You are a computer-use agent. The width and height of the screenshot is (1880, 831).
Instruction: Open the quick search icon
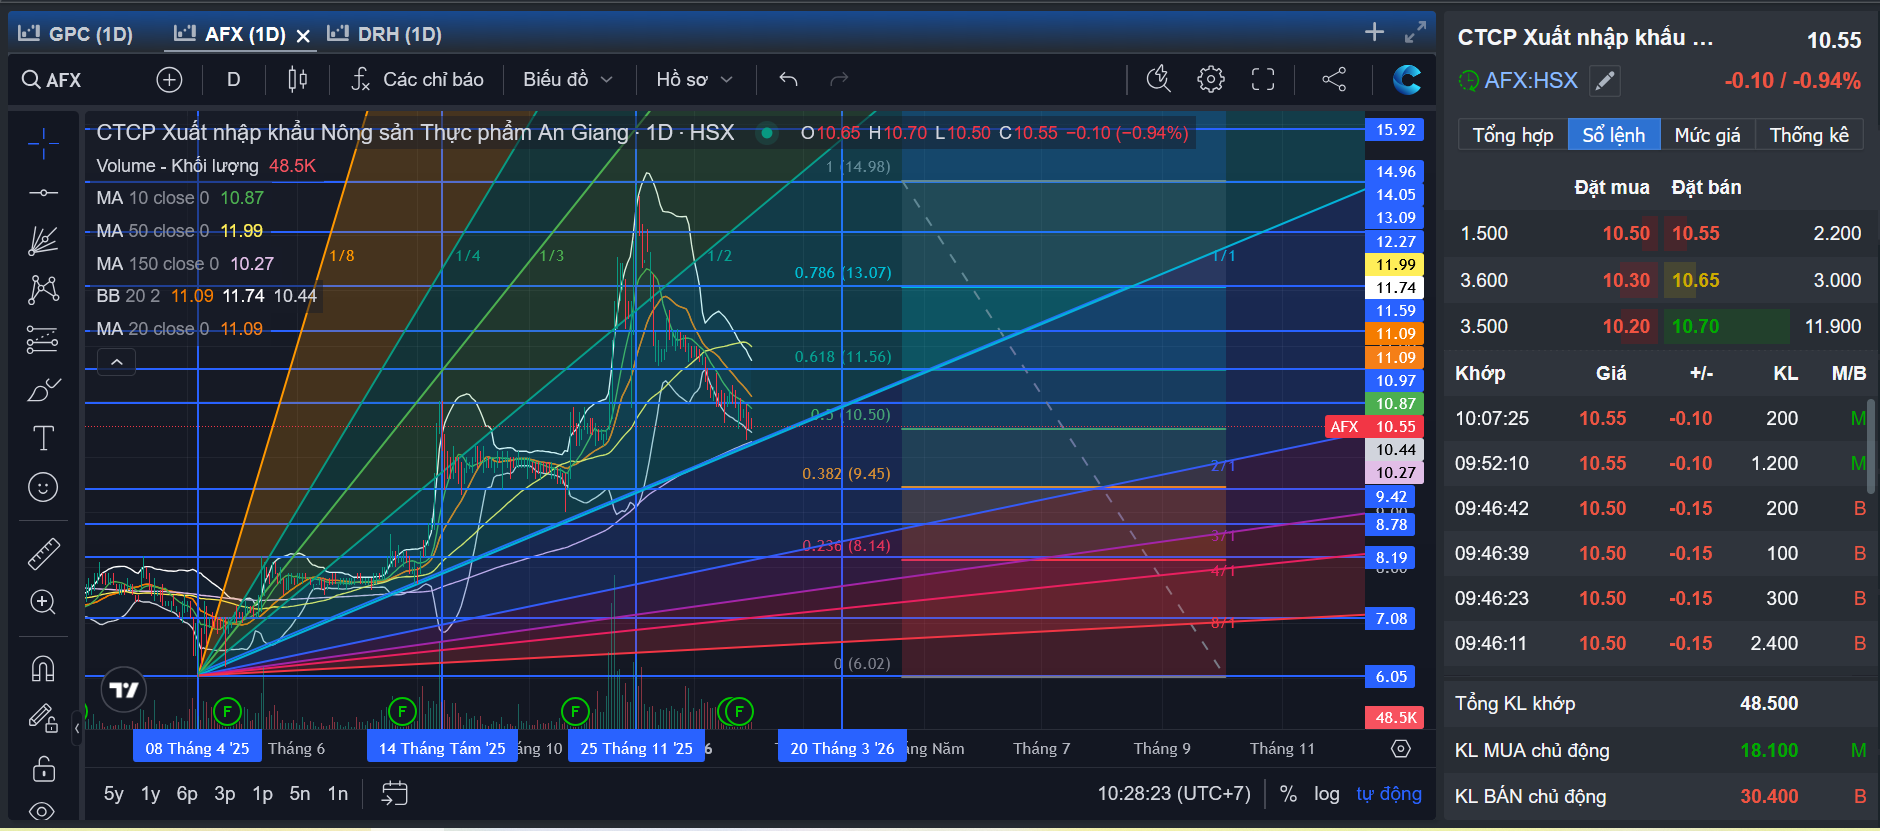pos(1158,79)
